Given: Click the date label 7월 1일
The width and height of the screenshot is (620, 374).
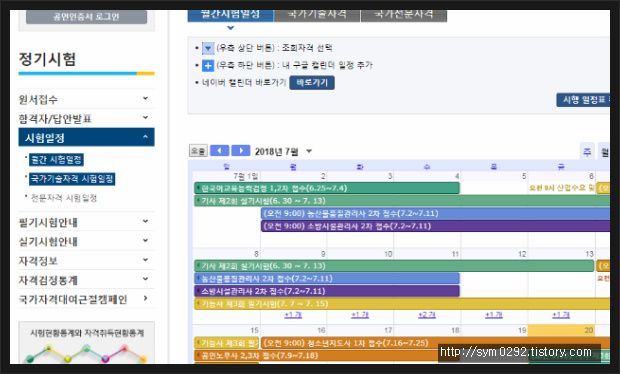Looking at the screenshot, I should (x=246, y=176).
